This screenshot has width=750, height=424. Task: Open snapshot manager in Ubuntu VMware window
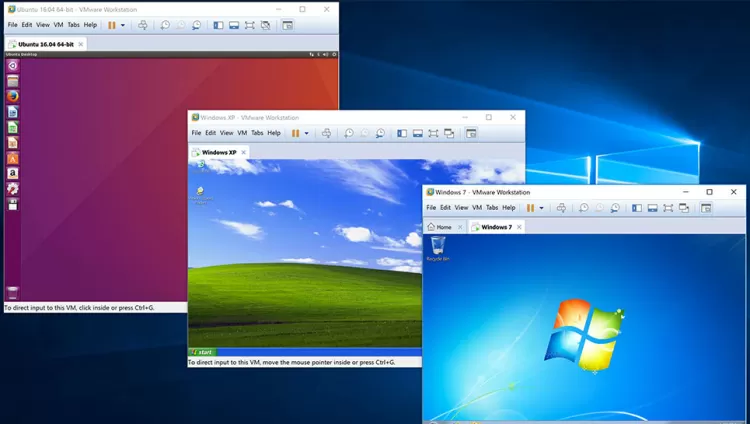coord(197,25)
